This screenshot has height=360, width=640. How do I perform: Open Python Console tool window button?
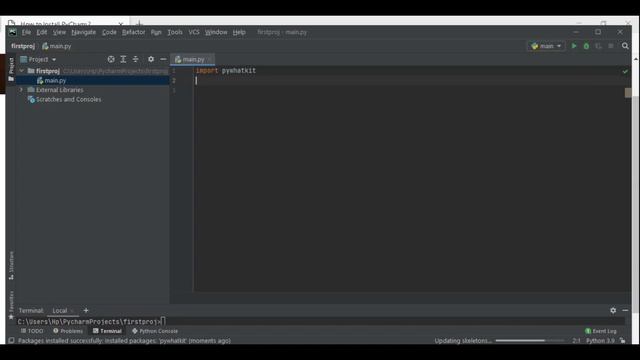pos(155,331)
